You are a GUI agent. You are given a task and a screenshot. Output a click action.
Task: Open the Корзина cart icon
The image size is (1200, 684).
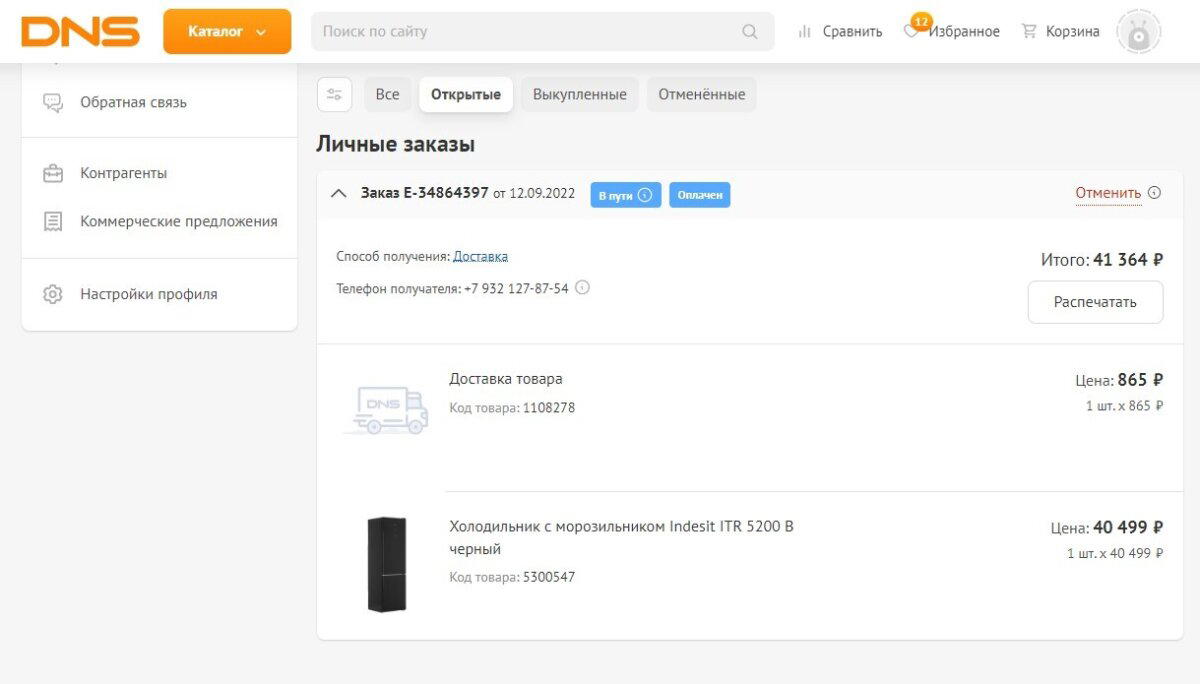[1029, 31]
